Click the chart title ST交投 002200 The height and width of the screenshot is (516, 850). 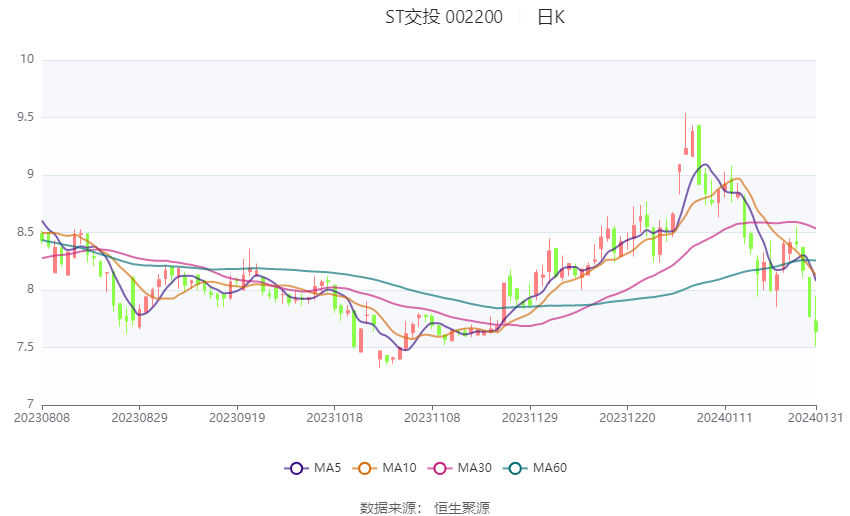point(444,17)
